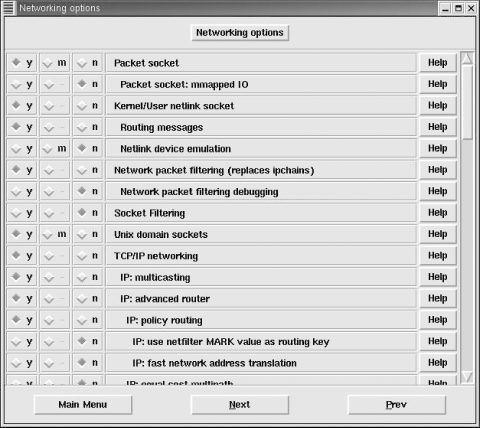Click the Networking options header button
The width and height of the screenshot is (481, 428).
click(x=240, y=33)
